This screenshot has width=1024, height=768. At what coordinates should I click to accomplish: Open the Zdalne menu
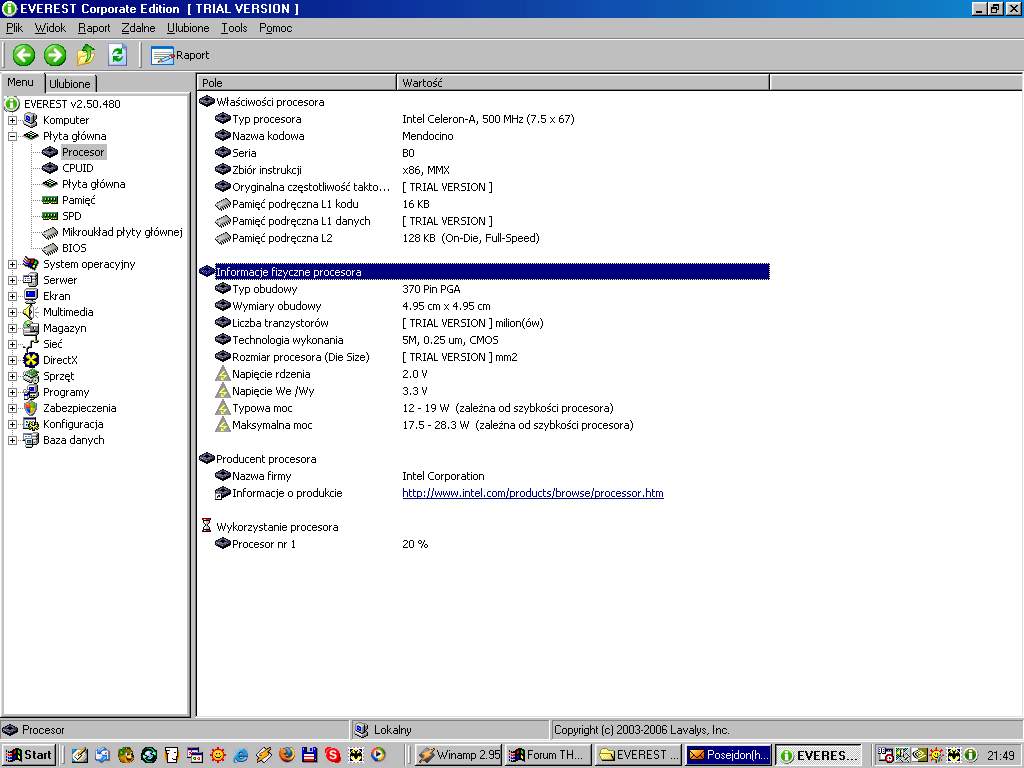138,28
